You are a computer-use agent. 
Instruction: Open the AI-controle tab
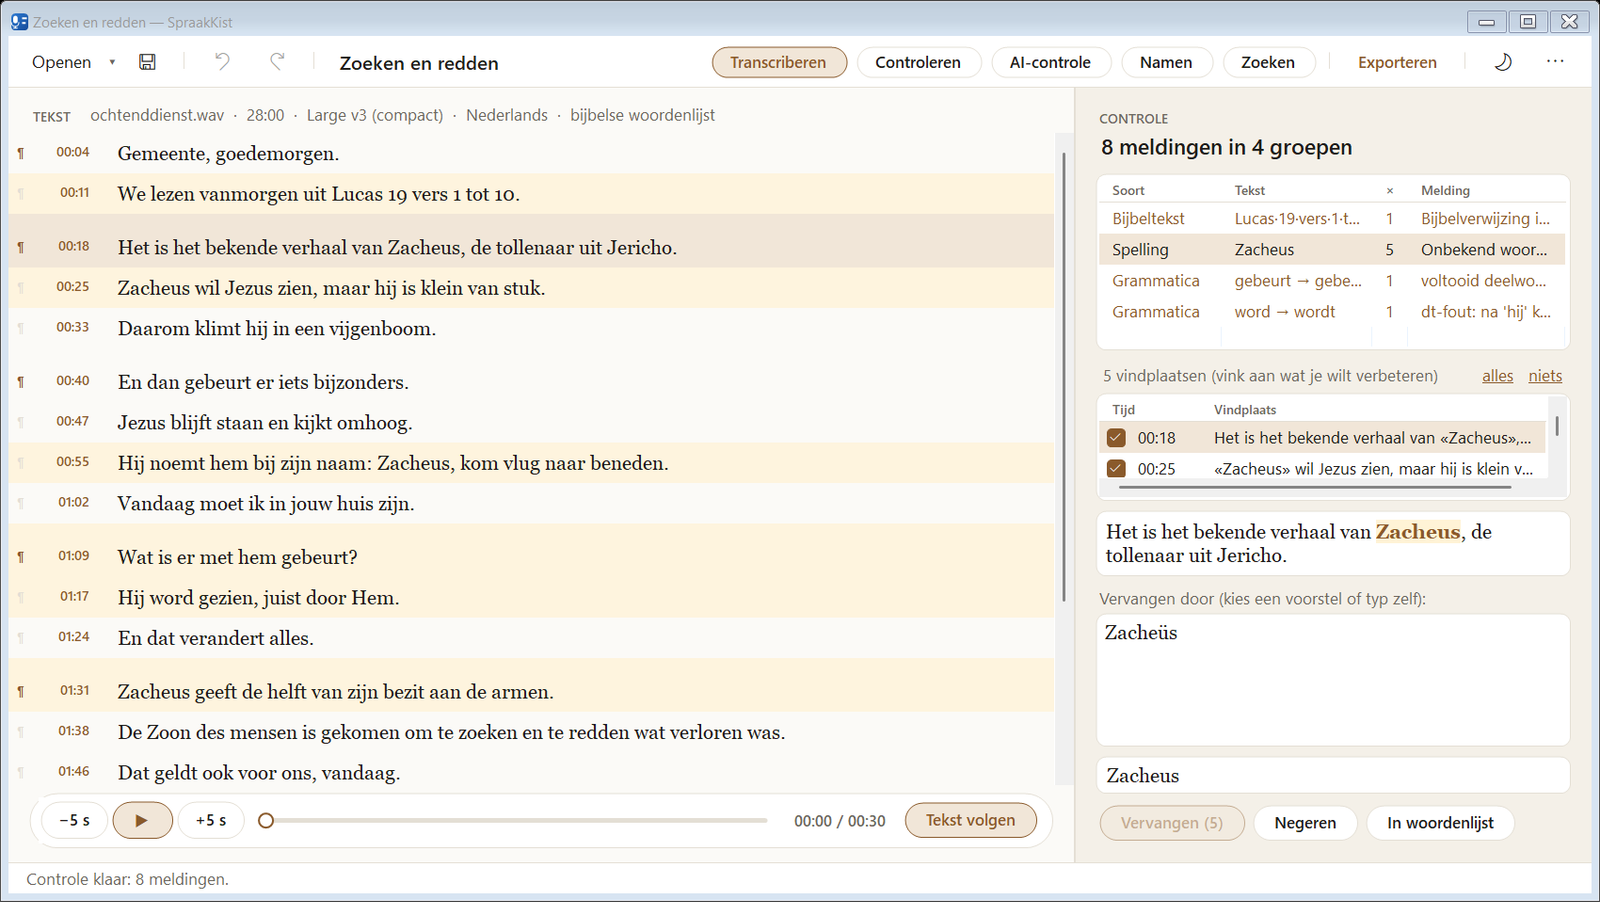(1050, 62)
